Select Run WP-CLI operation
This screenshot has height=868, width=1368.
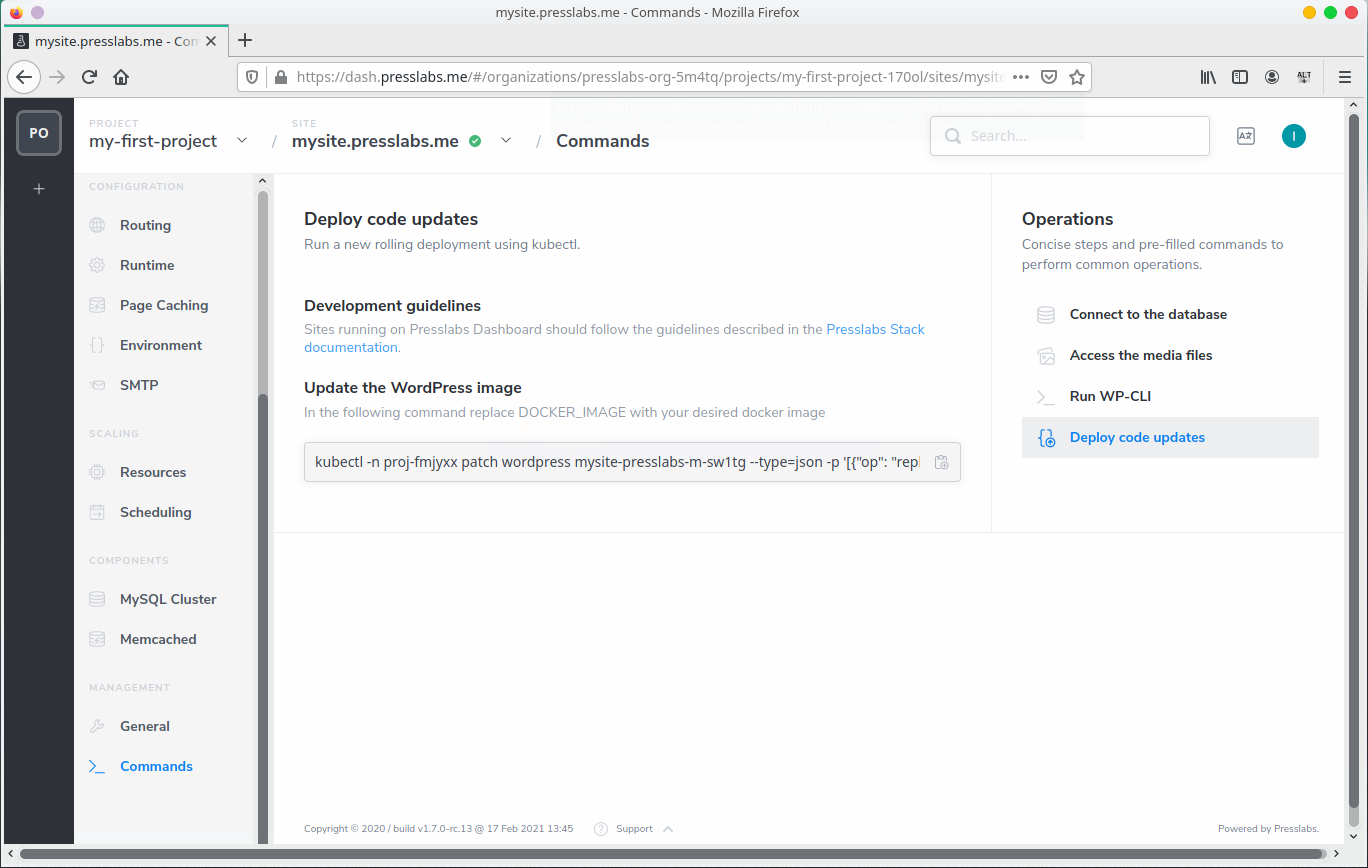point(1170,396)
